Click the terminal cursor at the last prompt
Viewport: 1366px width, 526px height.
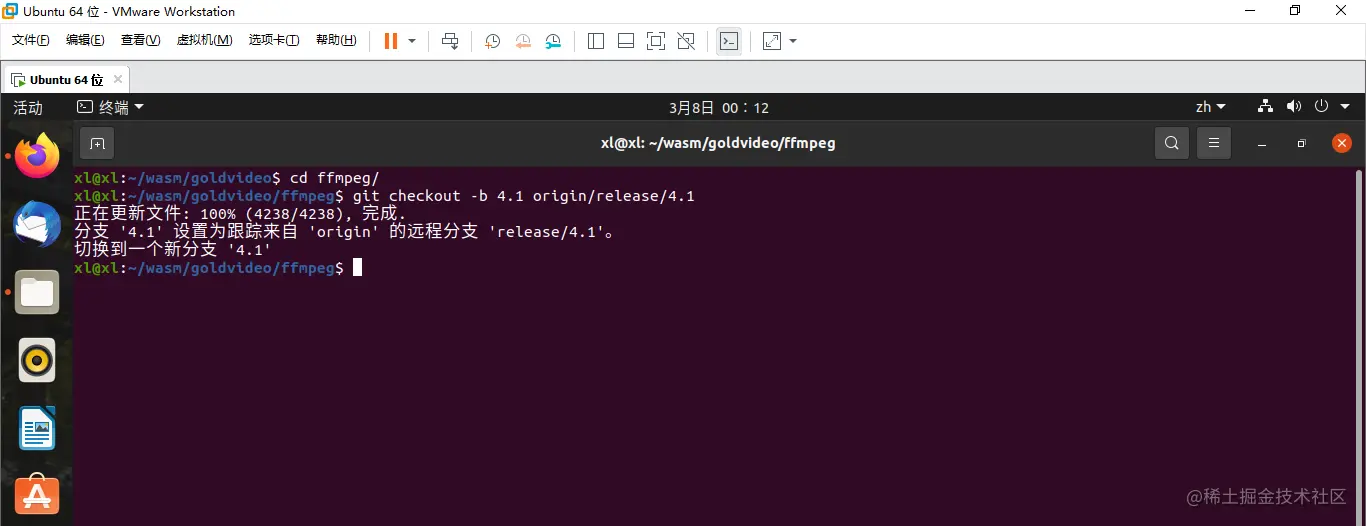(357, 268)
